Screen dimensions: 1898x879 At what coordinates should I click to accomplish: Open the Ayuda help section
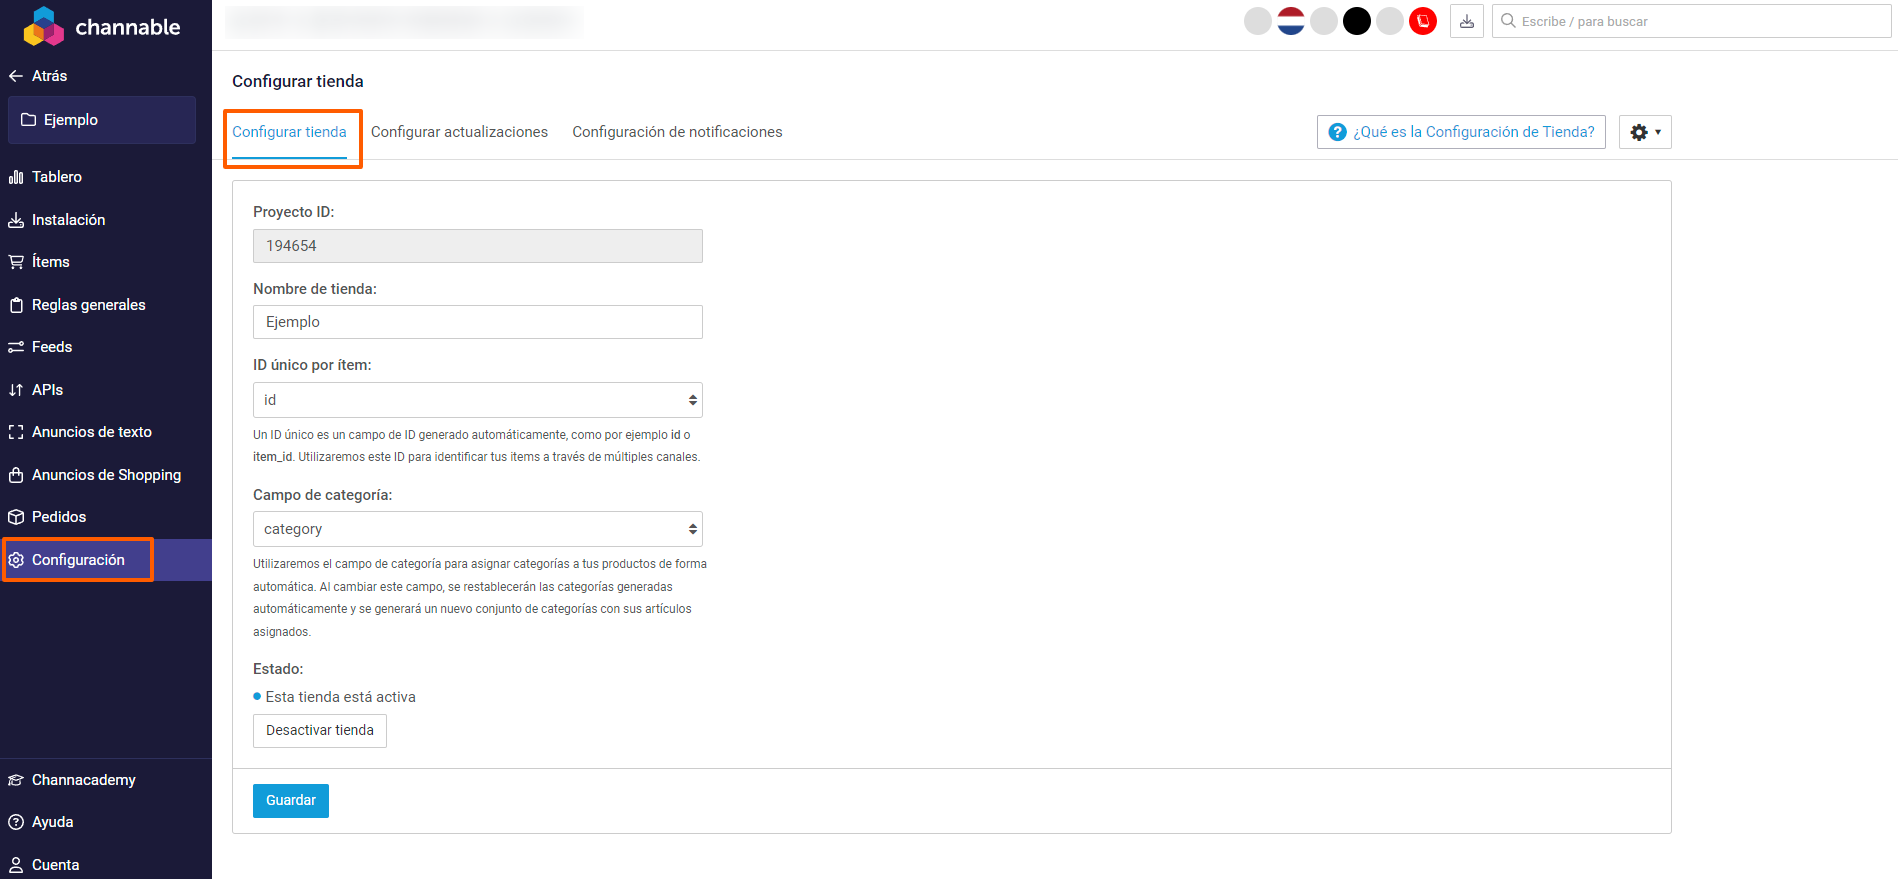click(x=52, y=822)
